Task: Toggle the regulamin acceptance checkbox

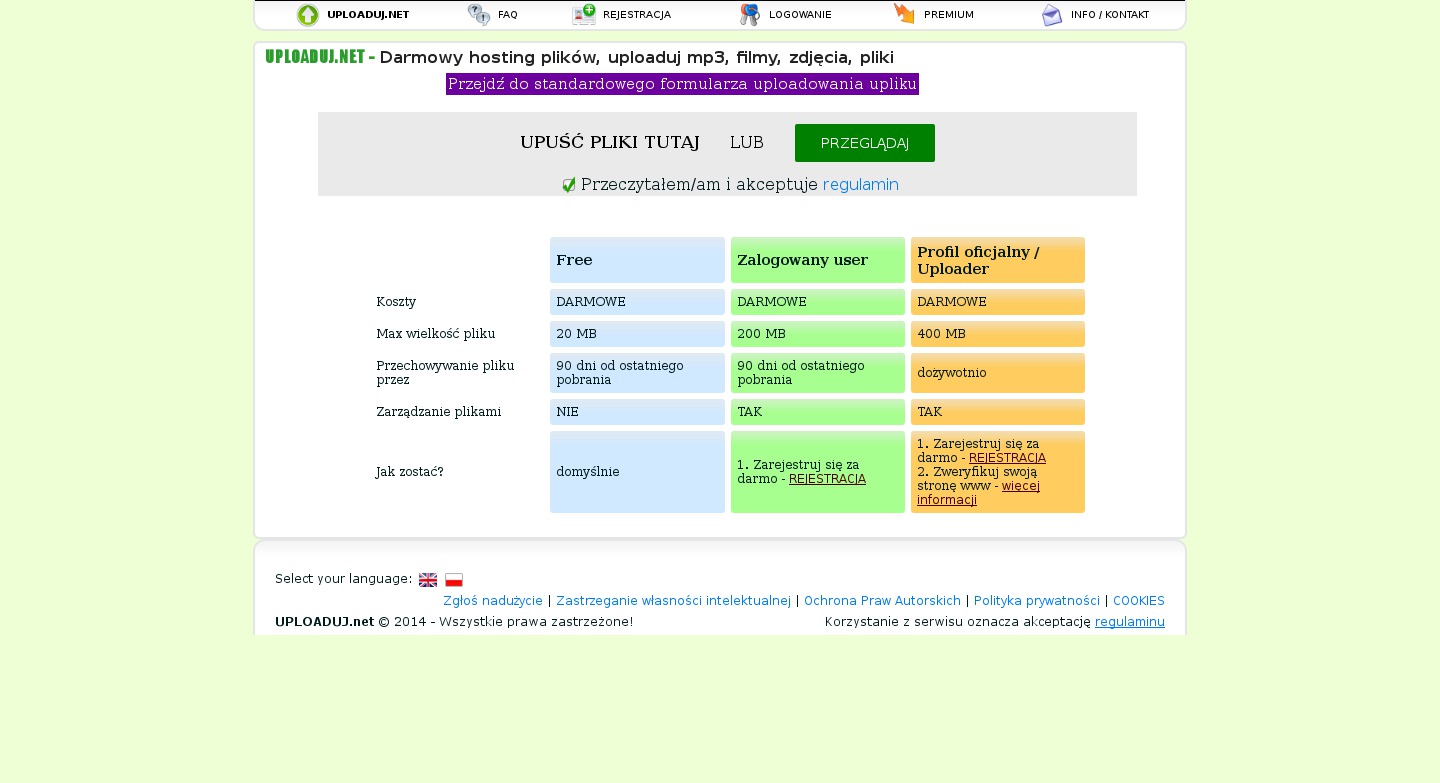Action: pos(569,185)
